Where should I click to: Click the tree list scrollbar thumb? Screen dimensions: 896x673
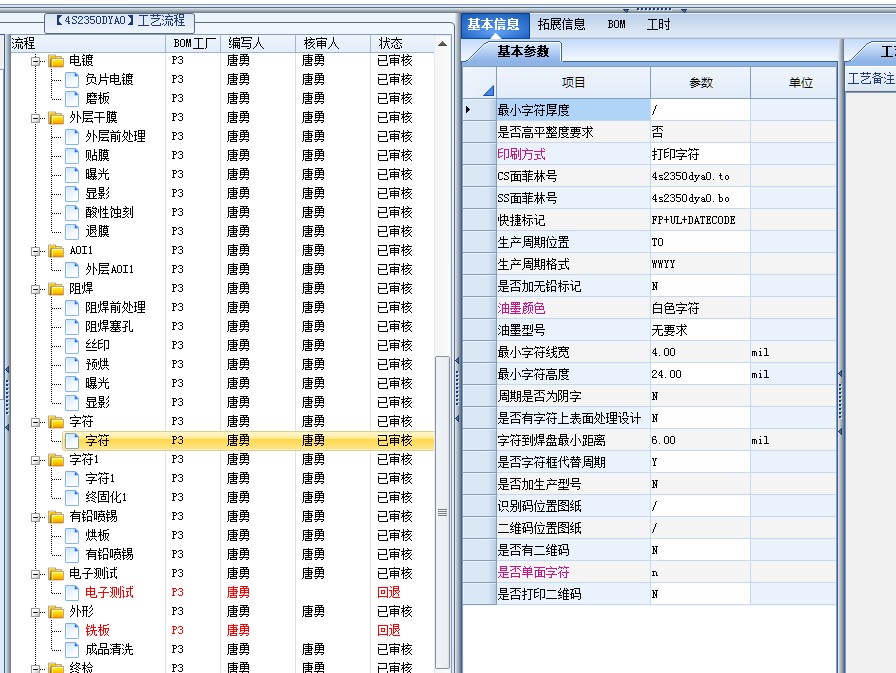point(442,512)
